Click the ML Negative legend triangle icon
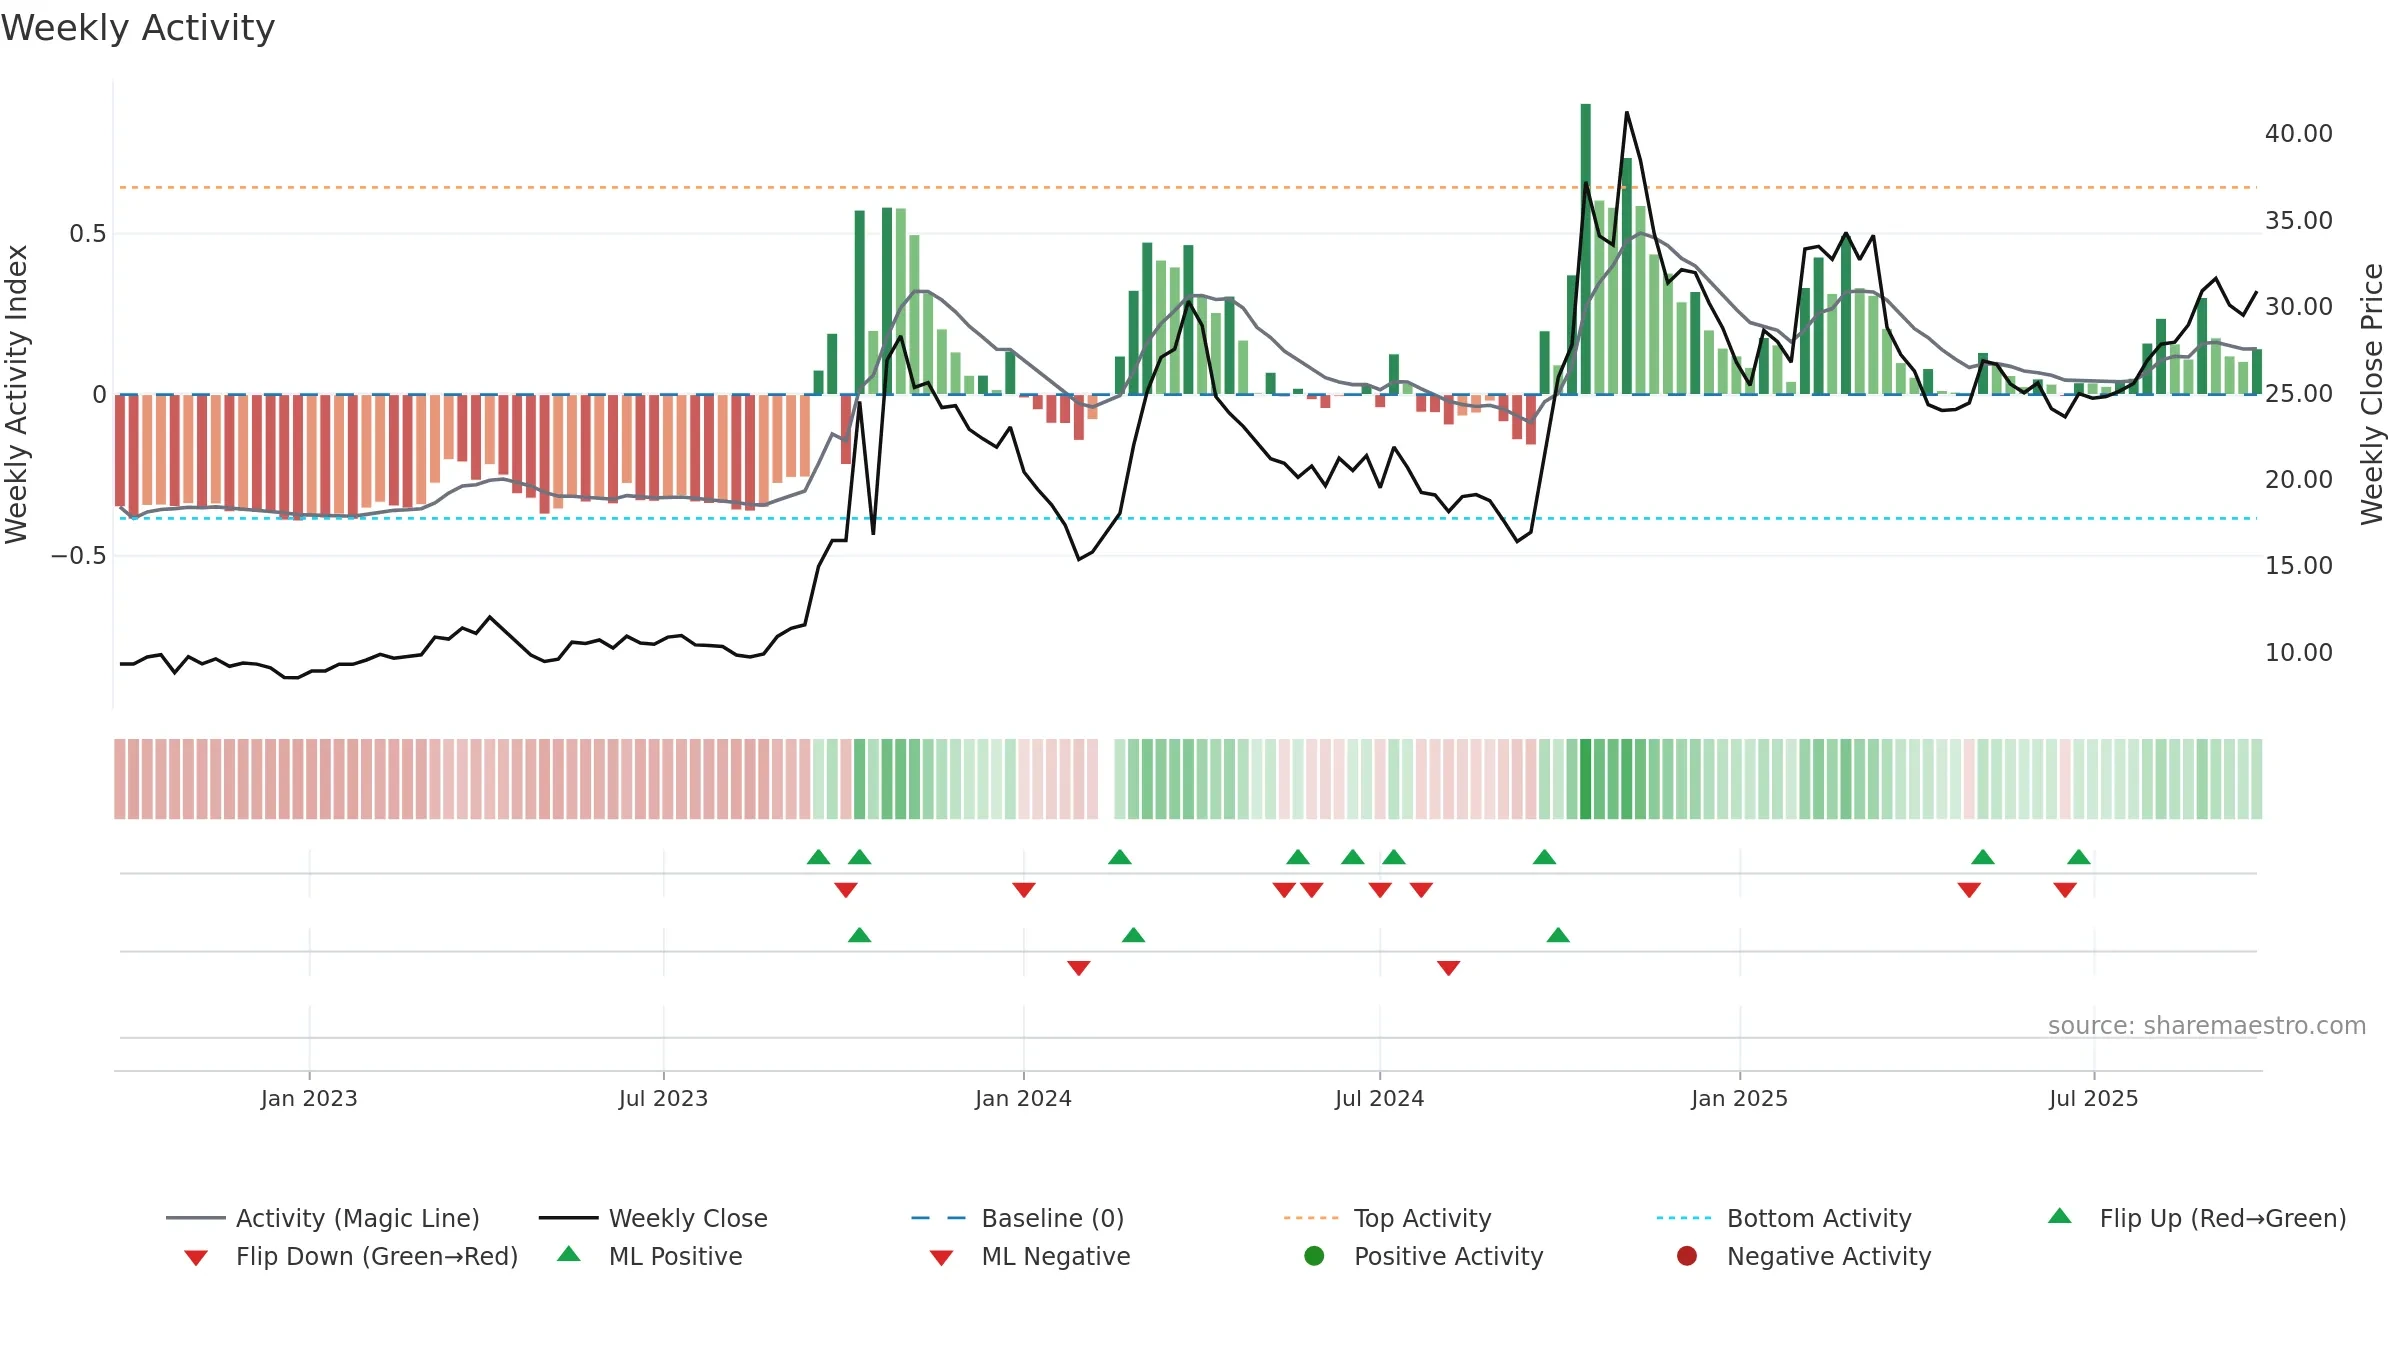The image size is (2400, 1350). [x=941, y=1258]
